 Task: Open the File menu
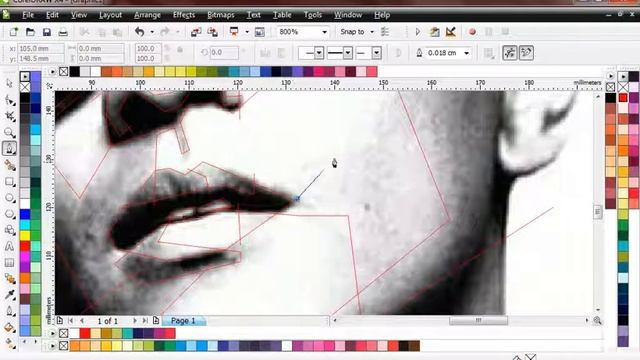click(28, 15)
